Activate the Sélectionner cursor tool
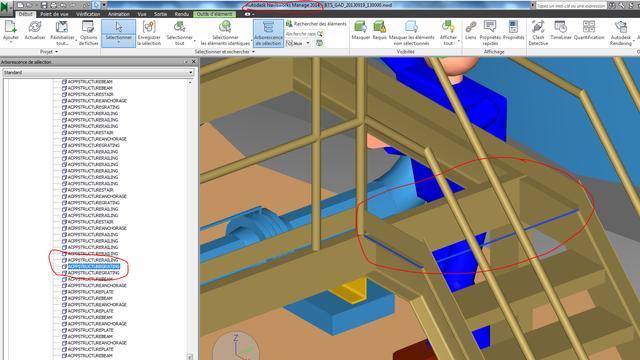640x360 pixels. pos(118,27)
